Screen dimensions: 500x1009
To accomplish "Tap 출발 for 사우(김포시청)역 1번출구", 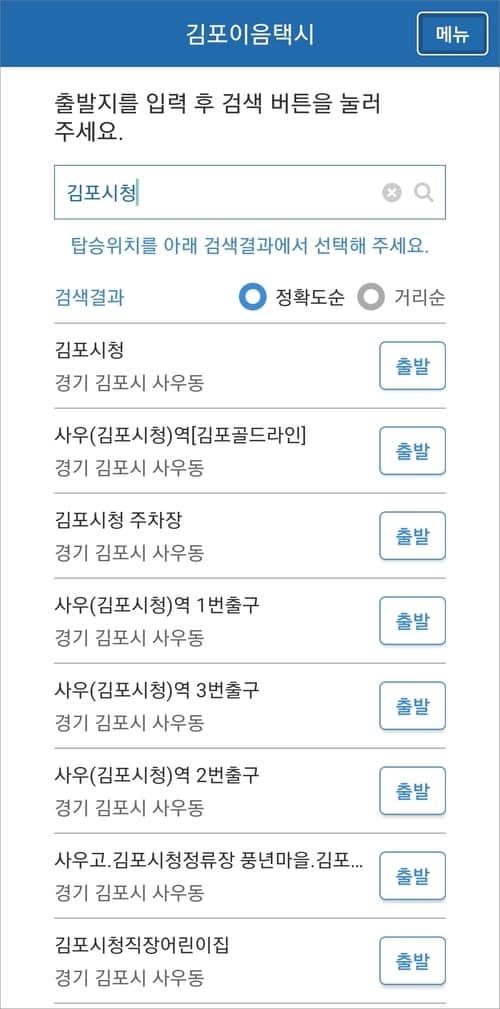I will coord(412,620).
